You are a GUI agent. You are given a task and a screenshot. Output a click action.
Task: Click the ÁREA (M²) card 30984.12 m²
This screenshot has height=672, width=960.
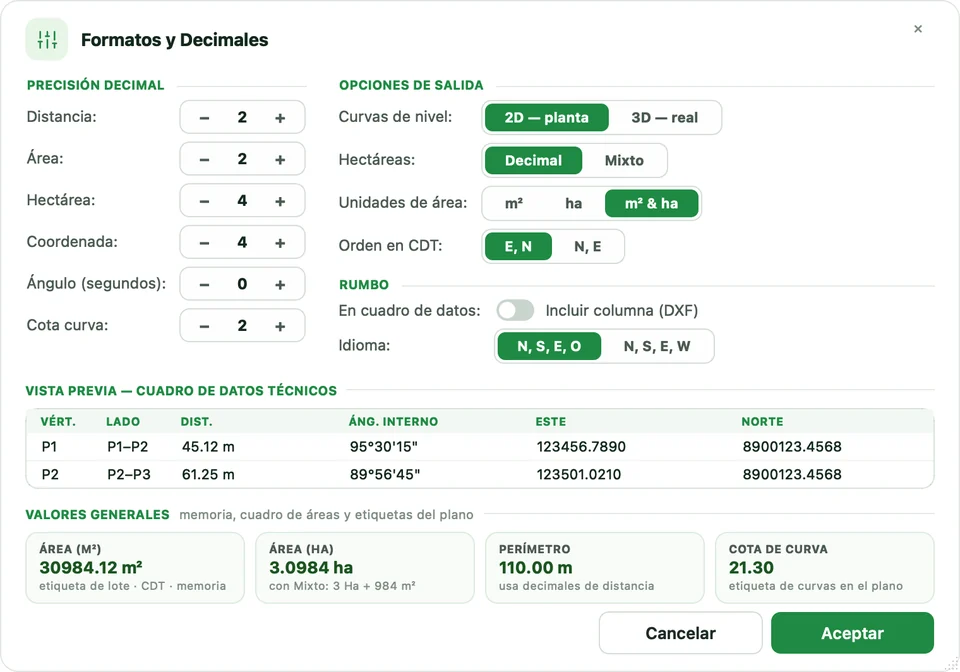click(135, 568)
